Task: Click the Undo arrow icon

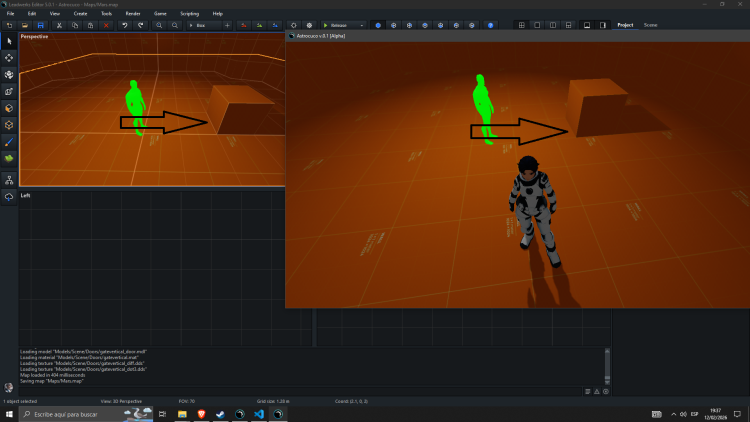Action: point(124,24)
